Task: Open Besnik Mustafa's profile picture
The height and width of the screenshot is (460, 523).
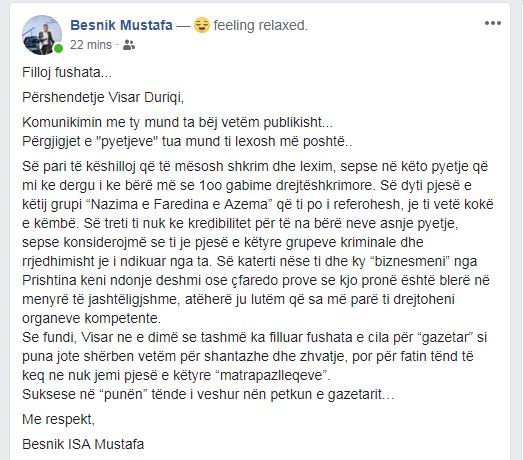Action: point(42,34)
